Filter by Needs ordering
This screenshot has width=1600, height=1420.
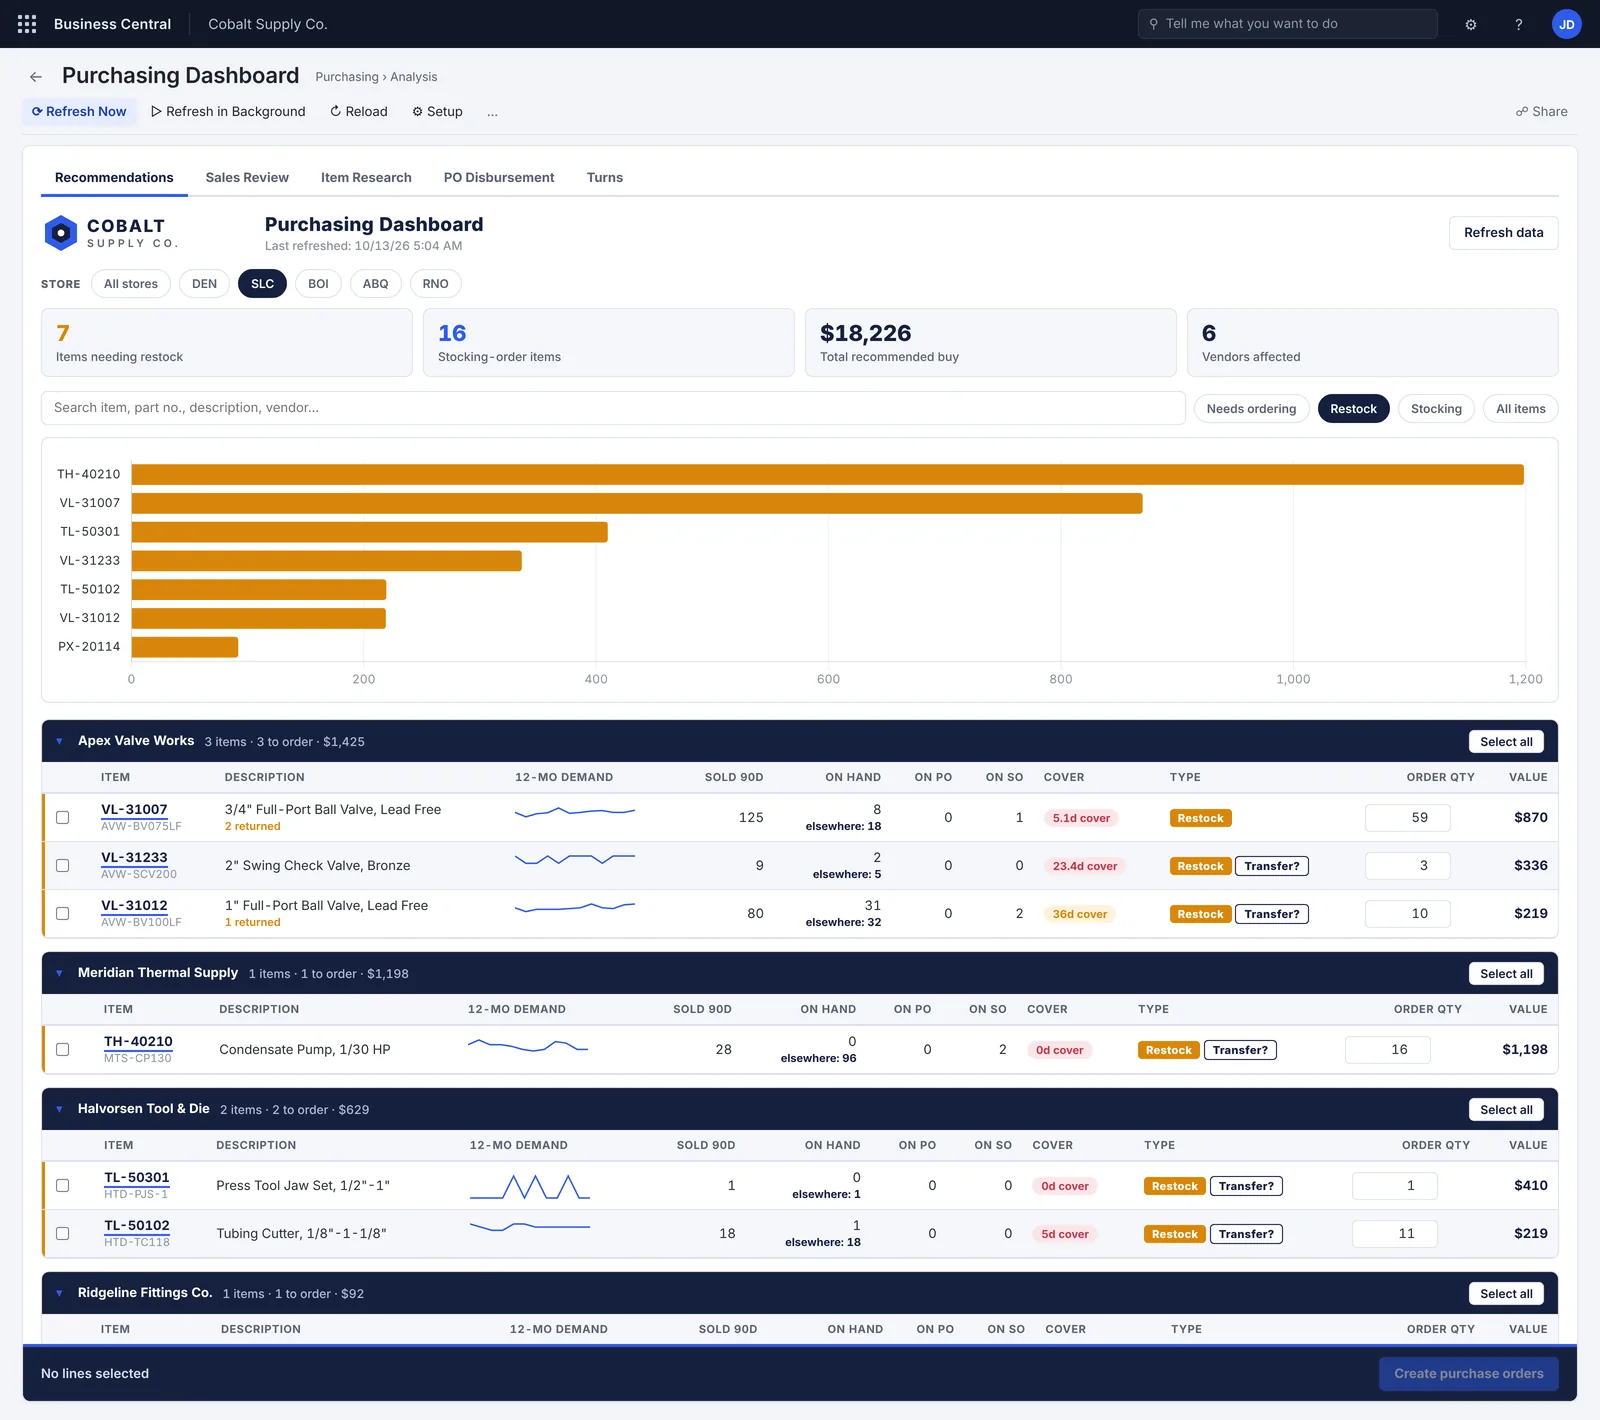1251,409
